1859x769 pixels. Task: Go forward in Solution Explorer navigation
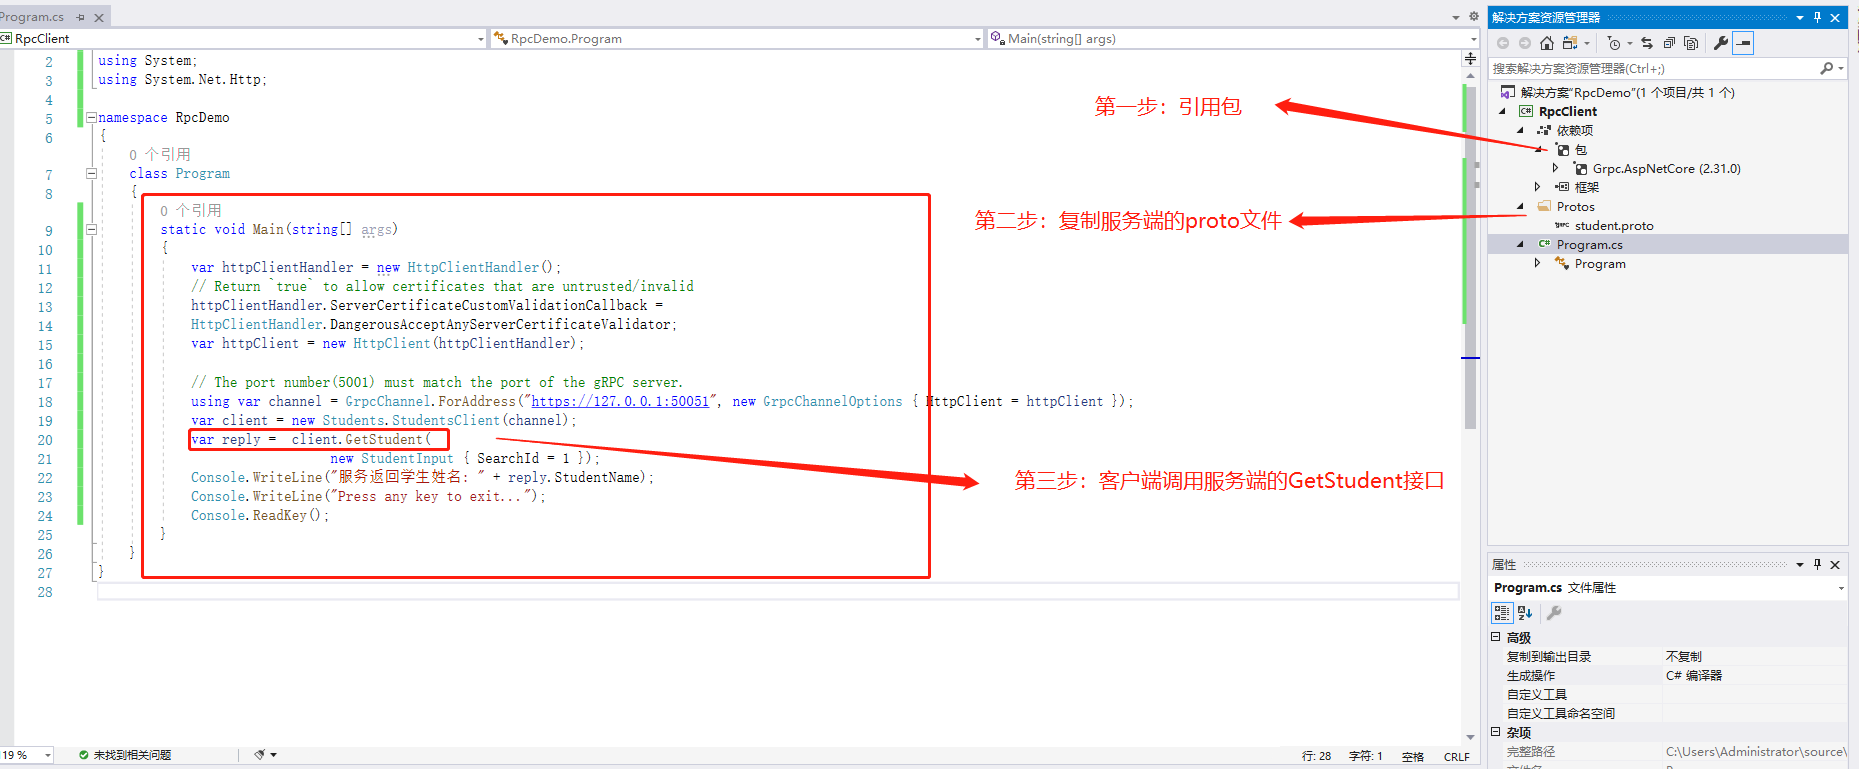(x=1524, y=43)
